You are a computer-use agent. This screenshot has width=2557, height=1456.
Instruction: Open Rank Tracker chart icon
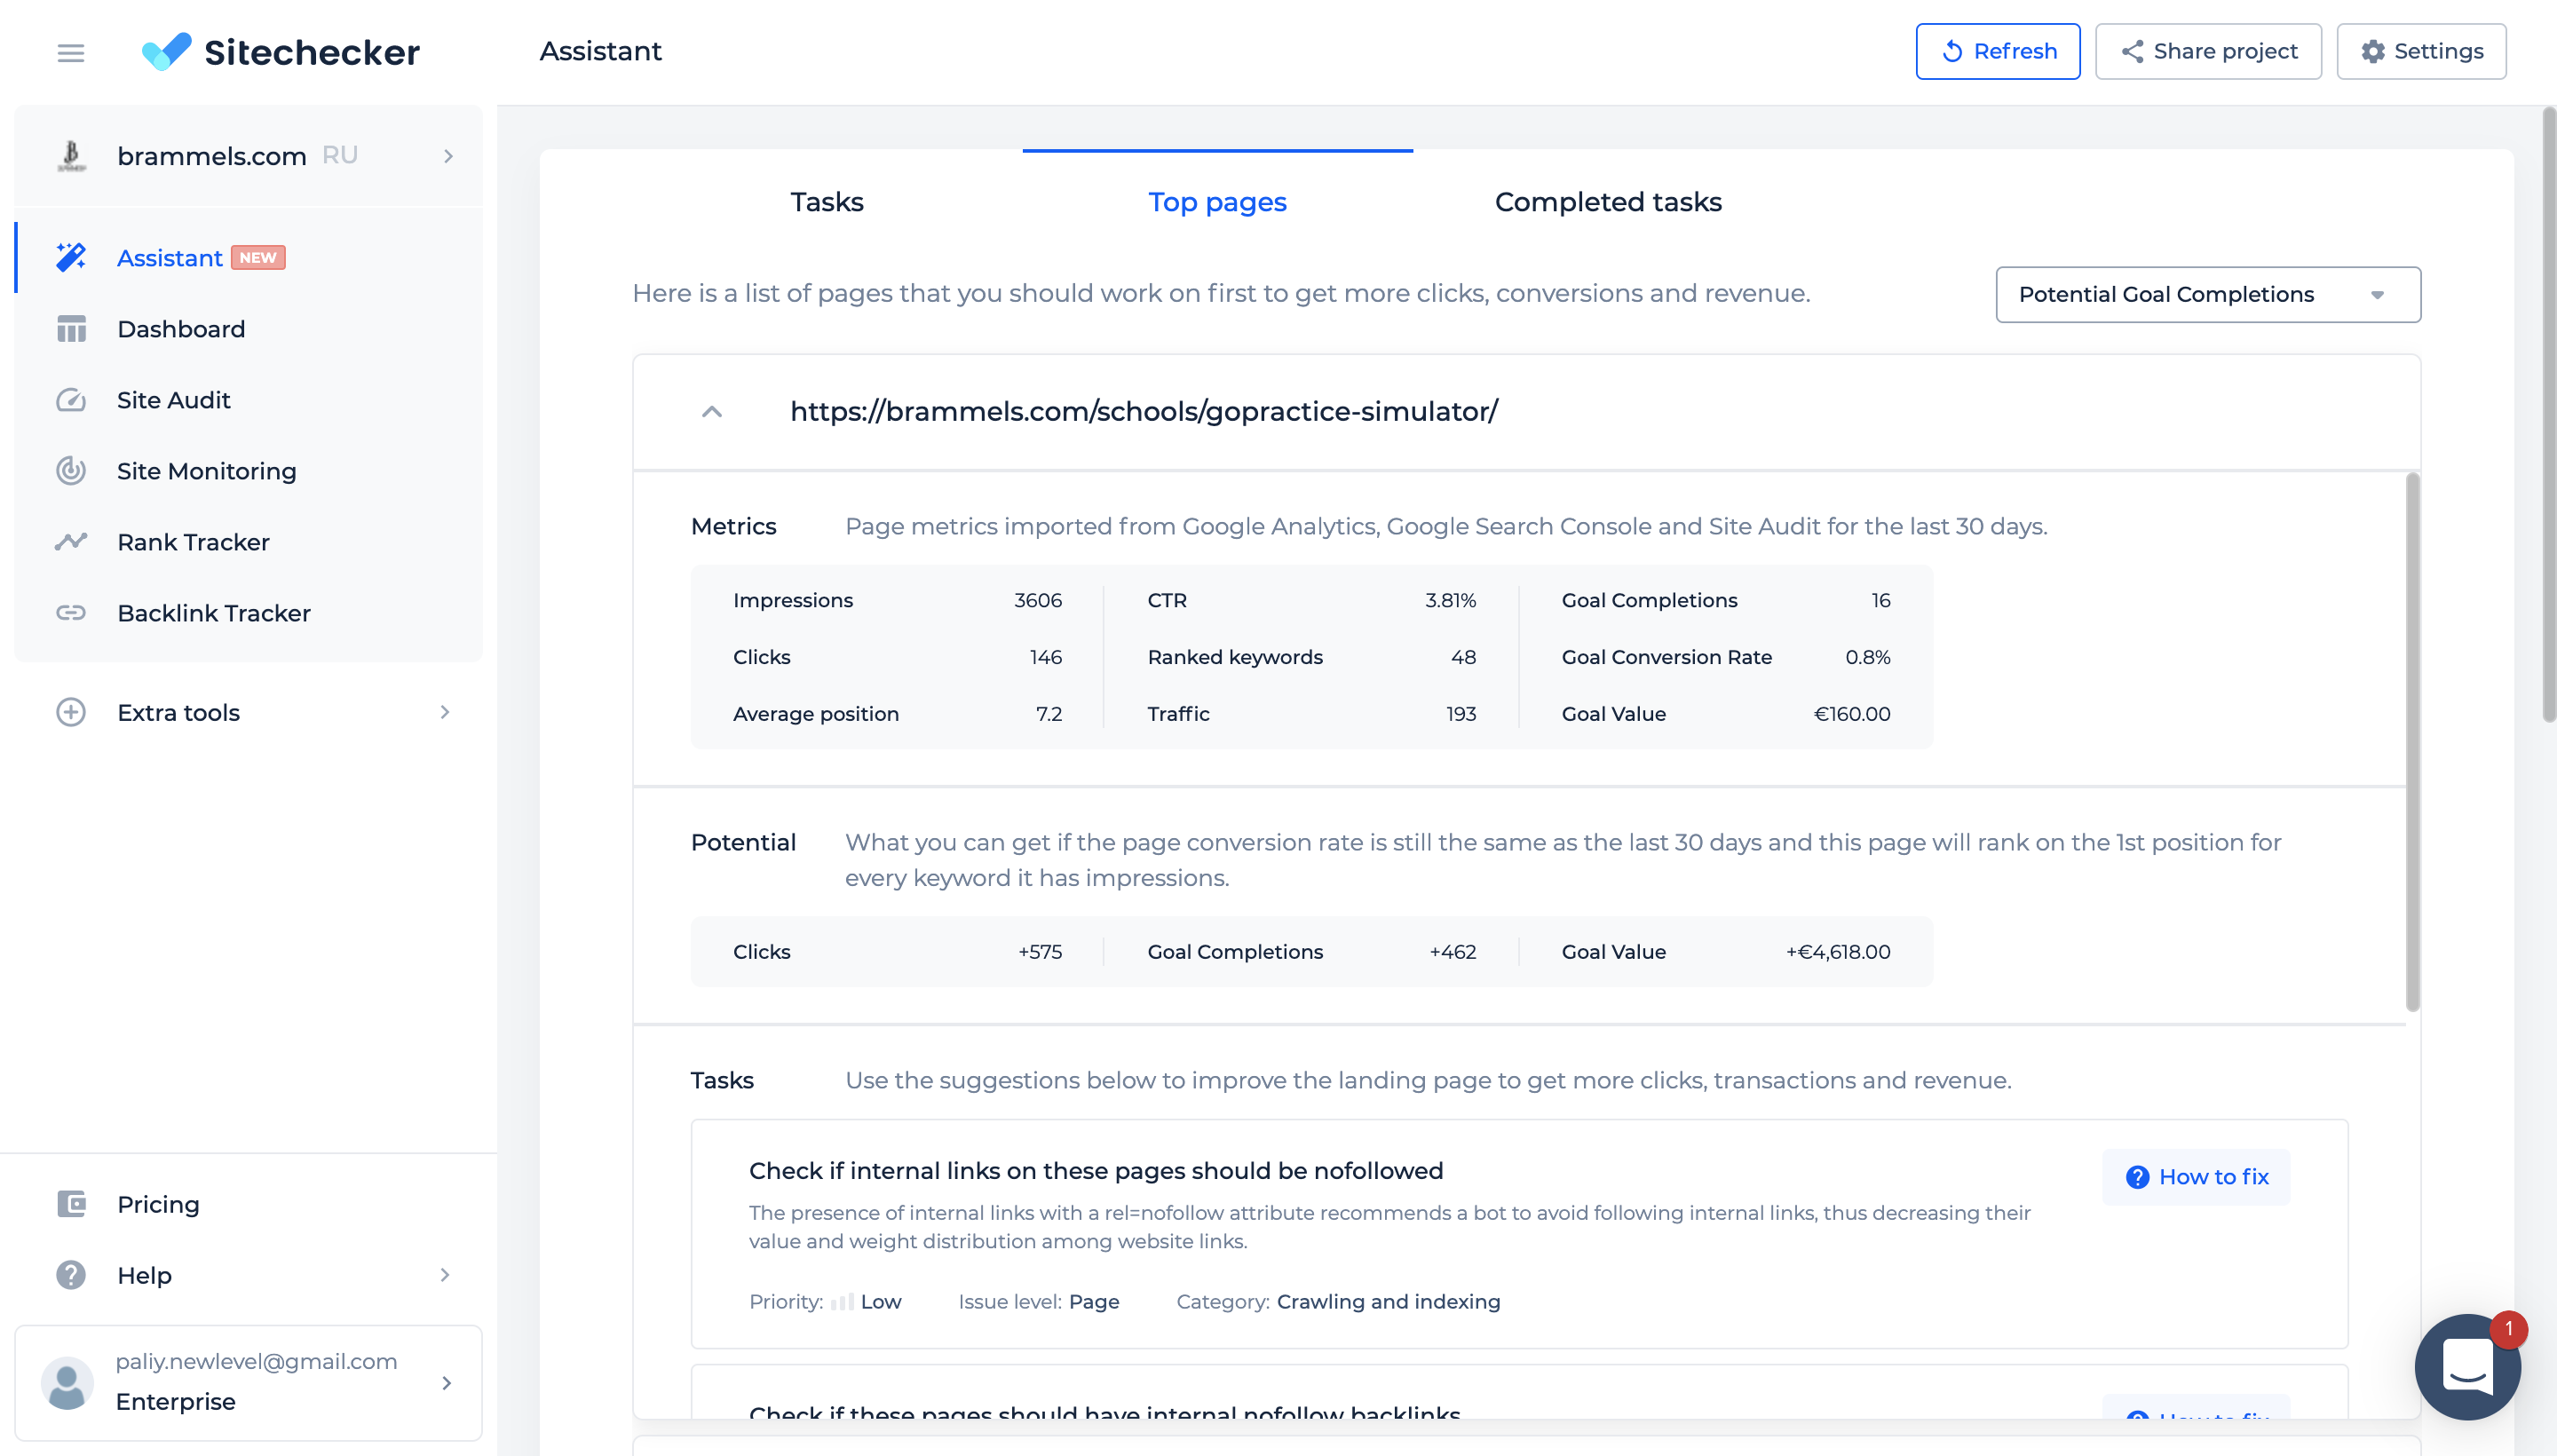(70, 542)
